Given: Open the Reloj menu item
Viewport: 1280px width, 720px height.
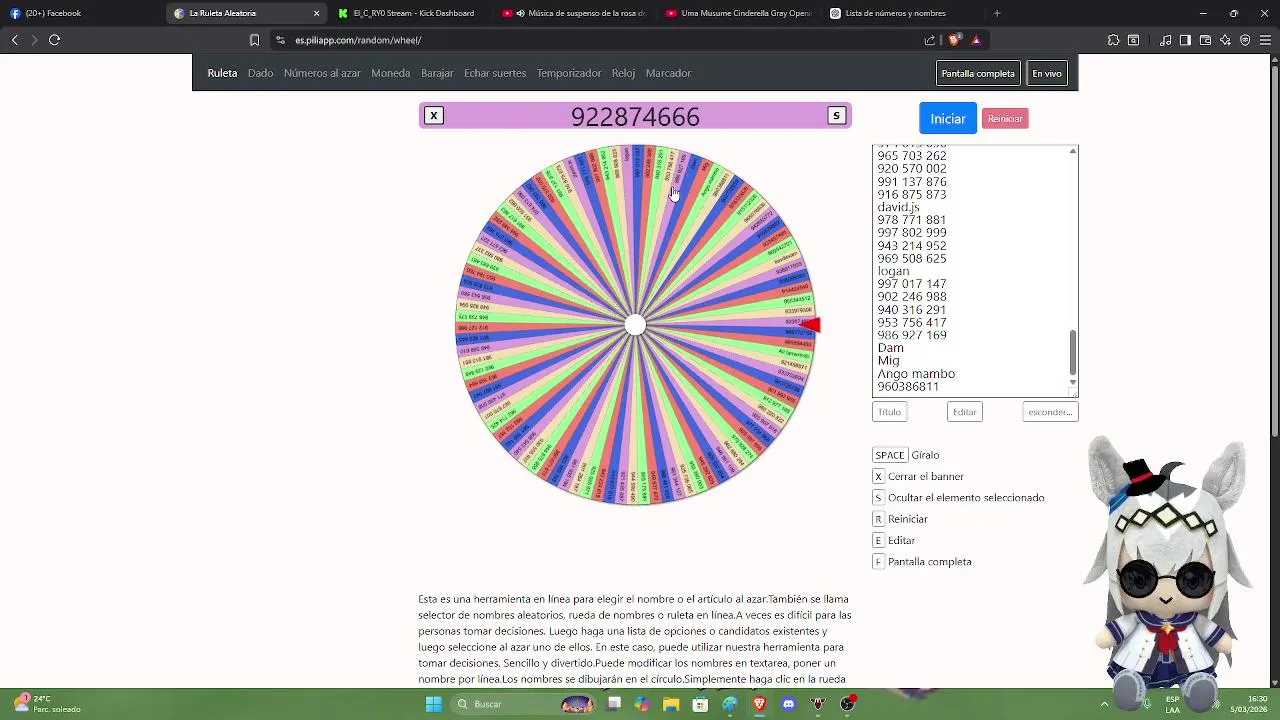Looking at the screenshot, I should pyautogui.click(x=623, y=73).
